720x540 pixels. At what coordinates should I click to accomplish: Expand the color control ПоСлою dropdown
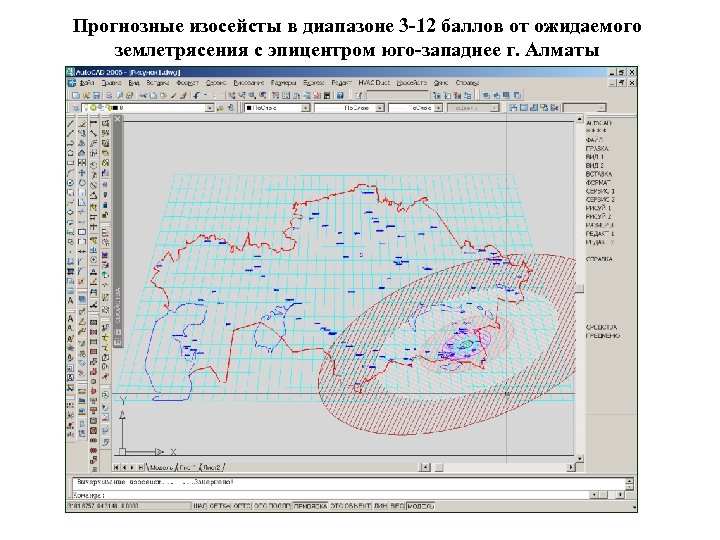point(305,108)
